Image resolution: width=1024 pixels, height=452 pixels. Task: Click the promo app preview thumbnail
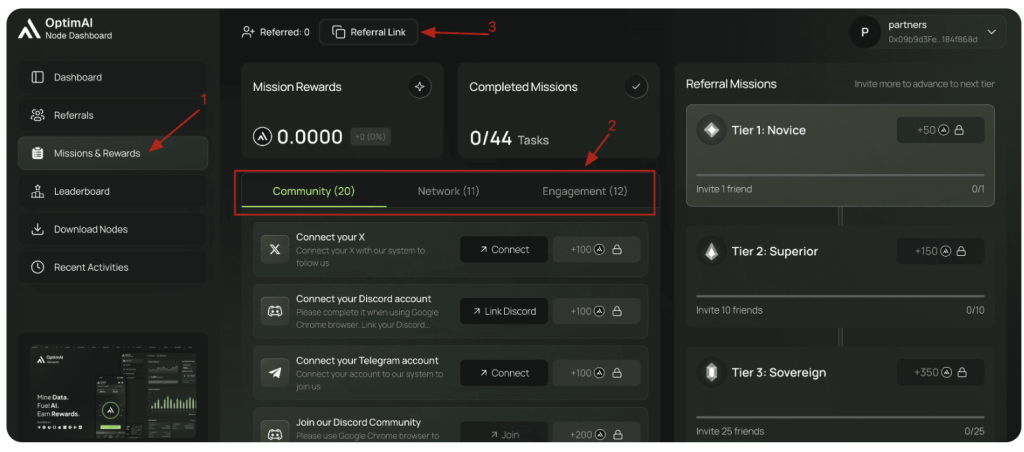(112, 388)
